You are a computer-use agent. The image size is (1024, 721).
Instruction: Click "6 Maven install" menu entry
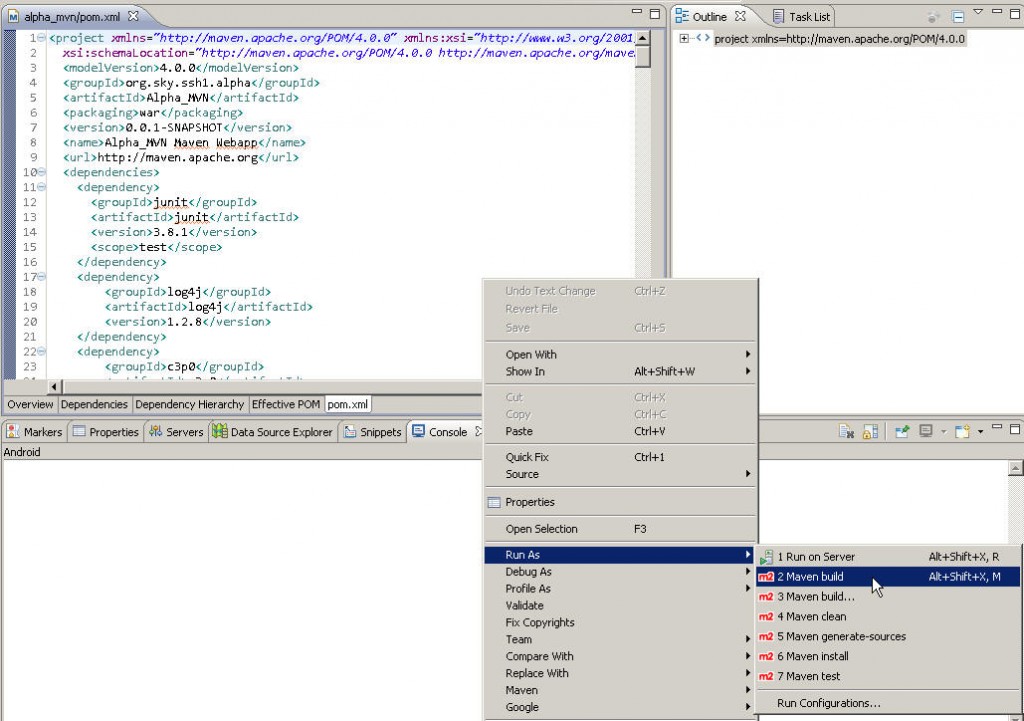click(x=813, y=656)
